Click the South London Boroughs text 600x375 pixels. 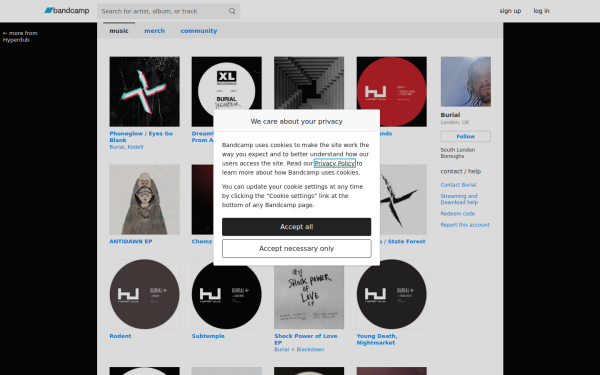(458, 153)
